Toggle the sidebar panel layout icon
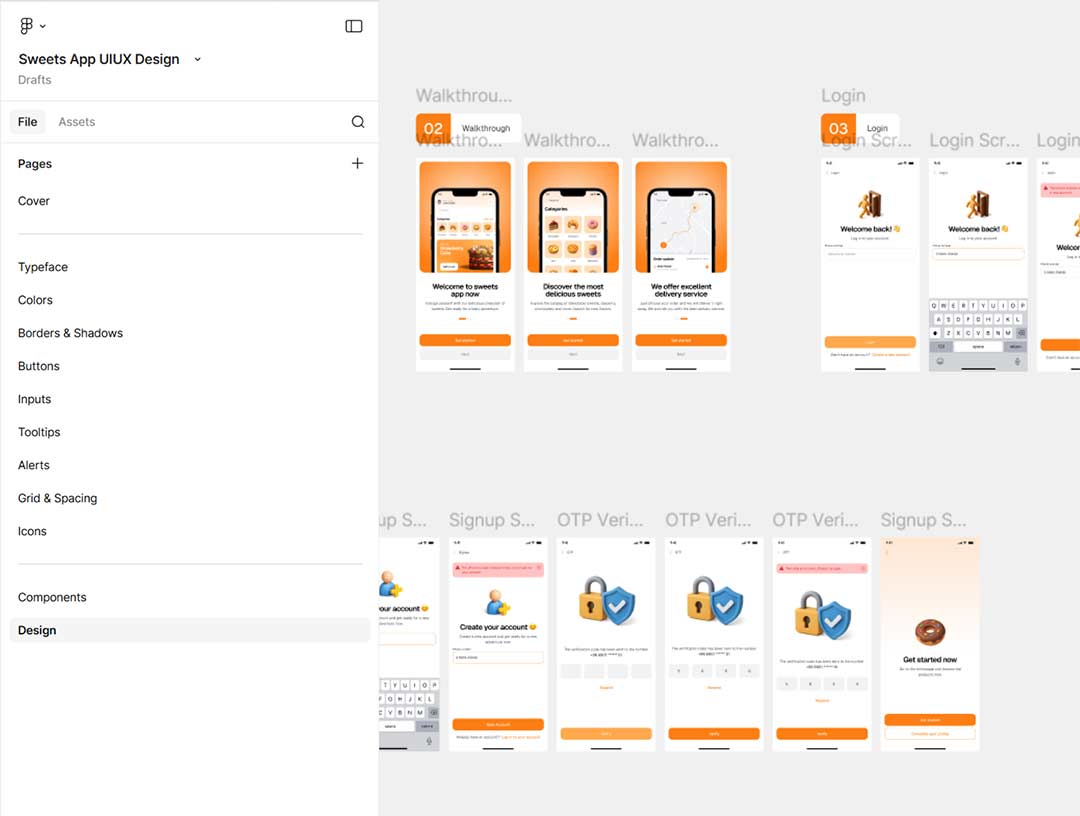Screen dimensions: 1080x816 coord(354,26)
